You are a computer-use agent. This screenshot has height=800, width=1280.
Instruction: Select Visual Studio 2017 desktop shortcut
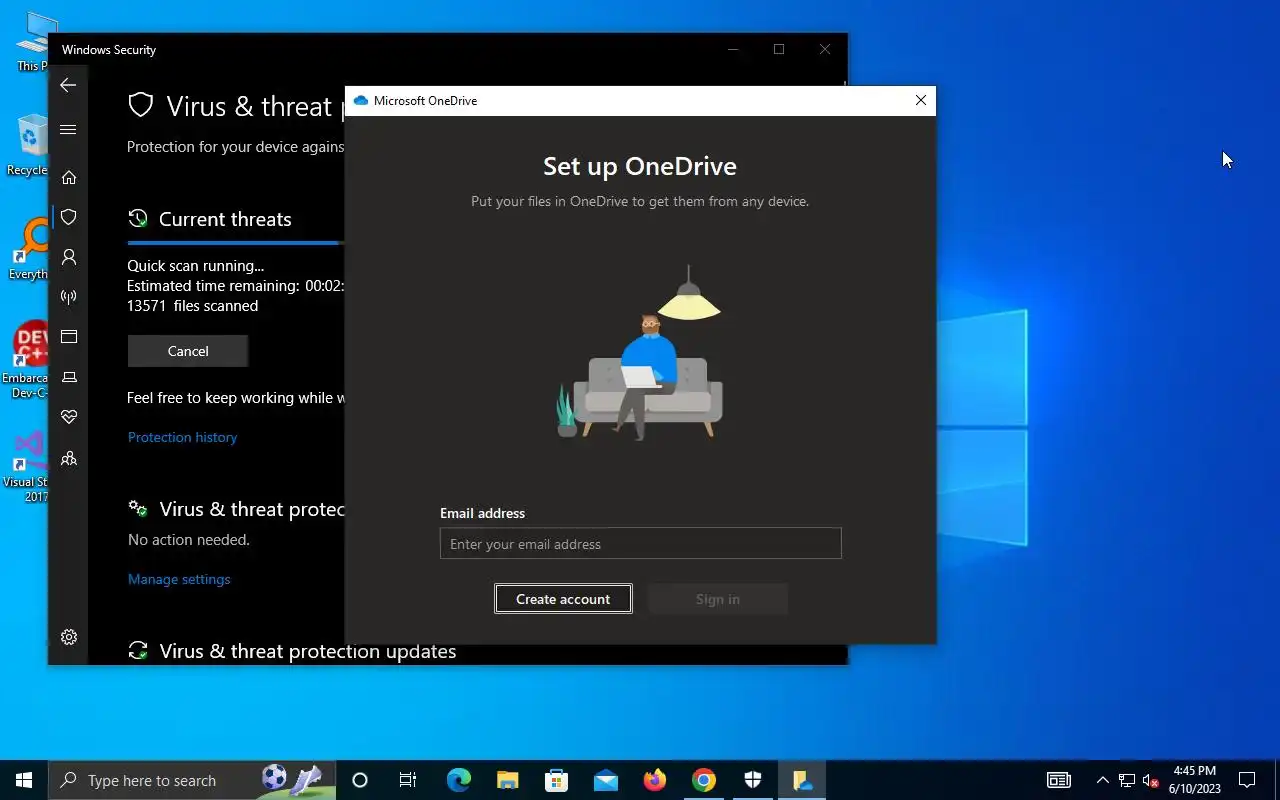coord(25,466)
